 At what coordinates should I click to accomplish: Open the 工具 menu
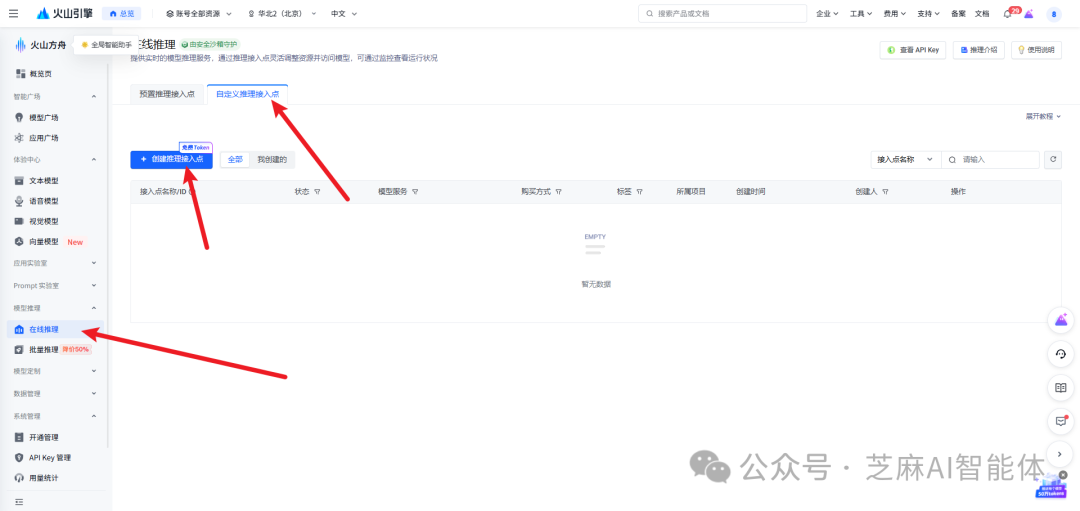(x=861, y=13)
